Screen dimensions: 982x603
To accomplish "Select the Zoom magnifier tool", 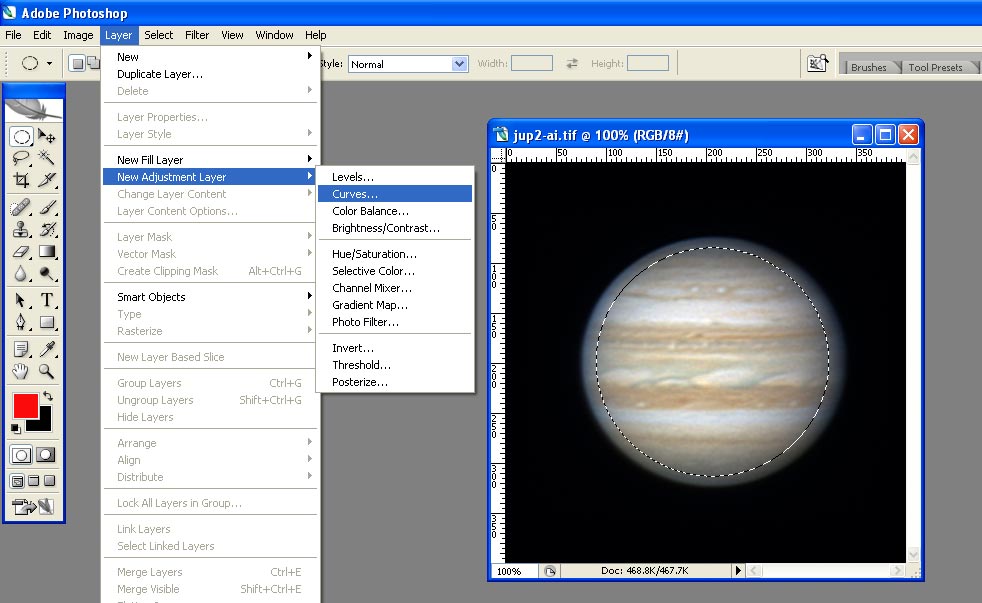I will coord(46,371).
